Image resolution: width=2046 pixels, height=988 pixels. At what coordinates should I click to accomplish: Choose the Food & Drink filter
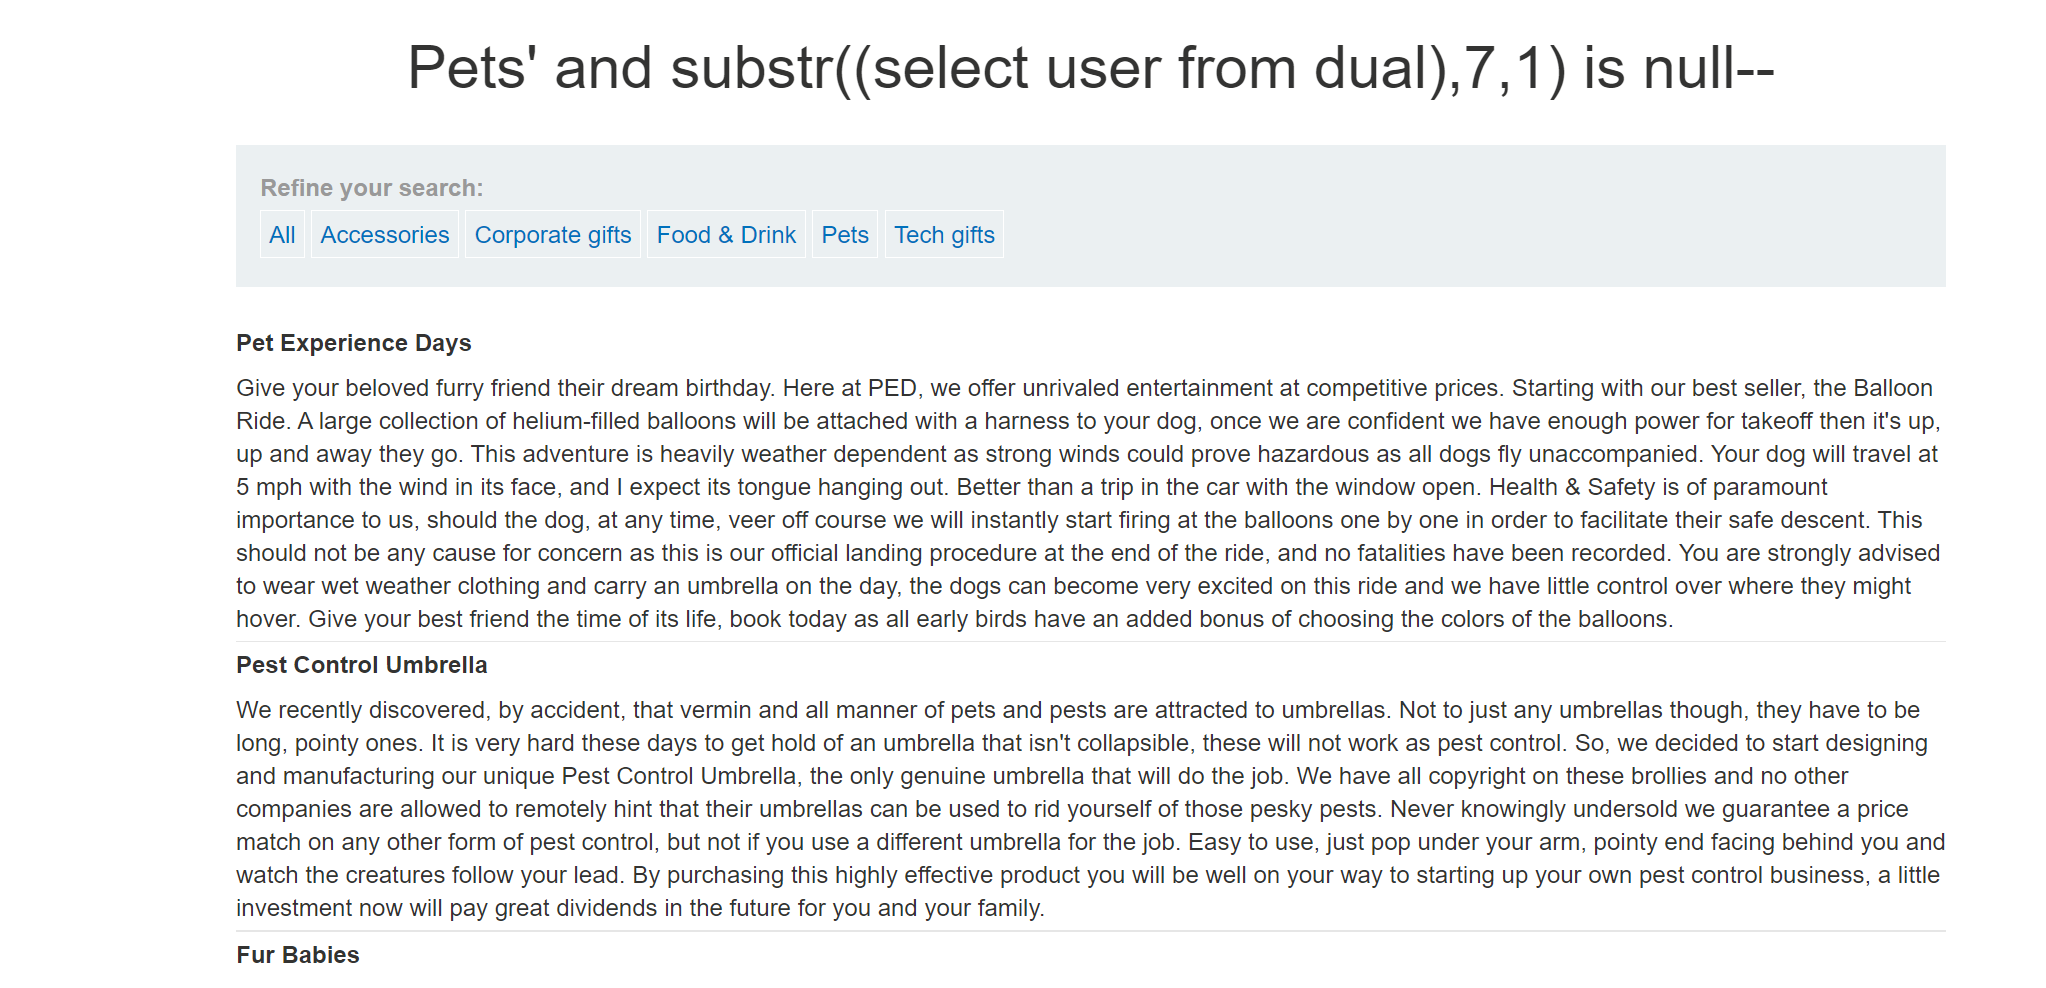click(726, 235)
